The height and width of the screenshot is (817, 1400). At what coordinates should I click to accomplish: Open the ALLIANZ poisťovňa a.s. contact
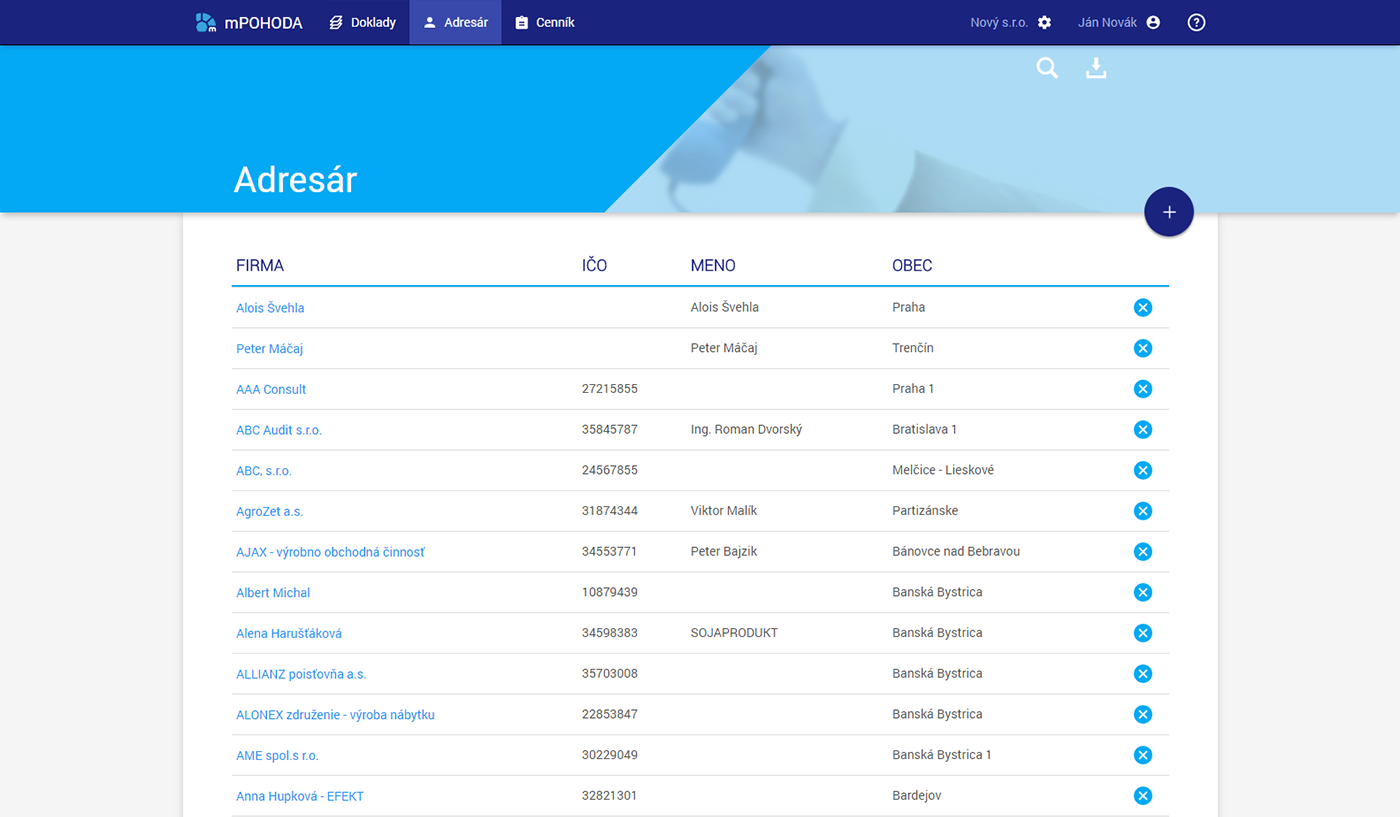301,674
